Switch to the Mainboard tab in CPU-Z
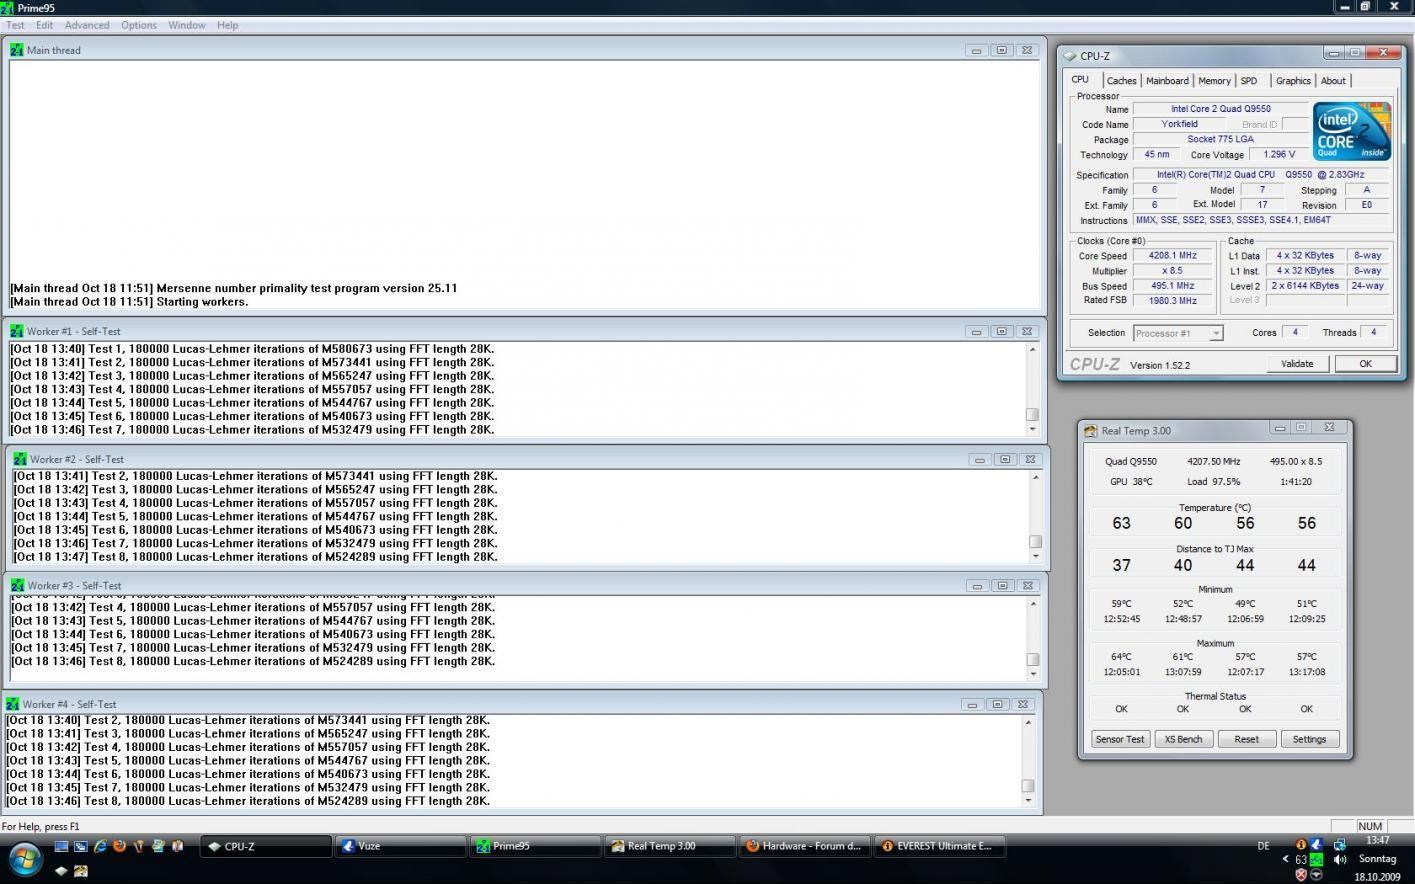Screen dimensions: 1415x884 coord(1167,81)
